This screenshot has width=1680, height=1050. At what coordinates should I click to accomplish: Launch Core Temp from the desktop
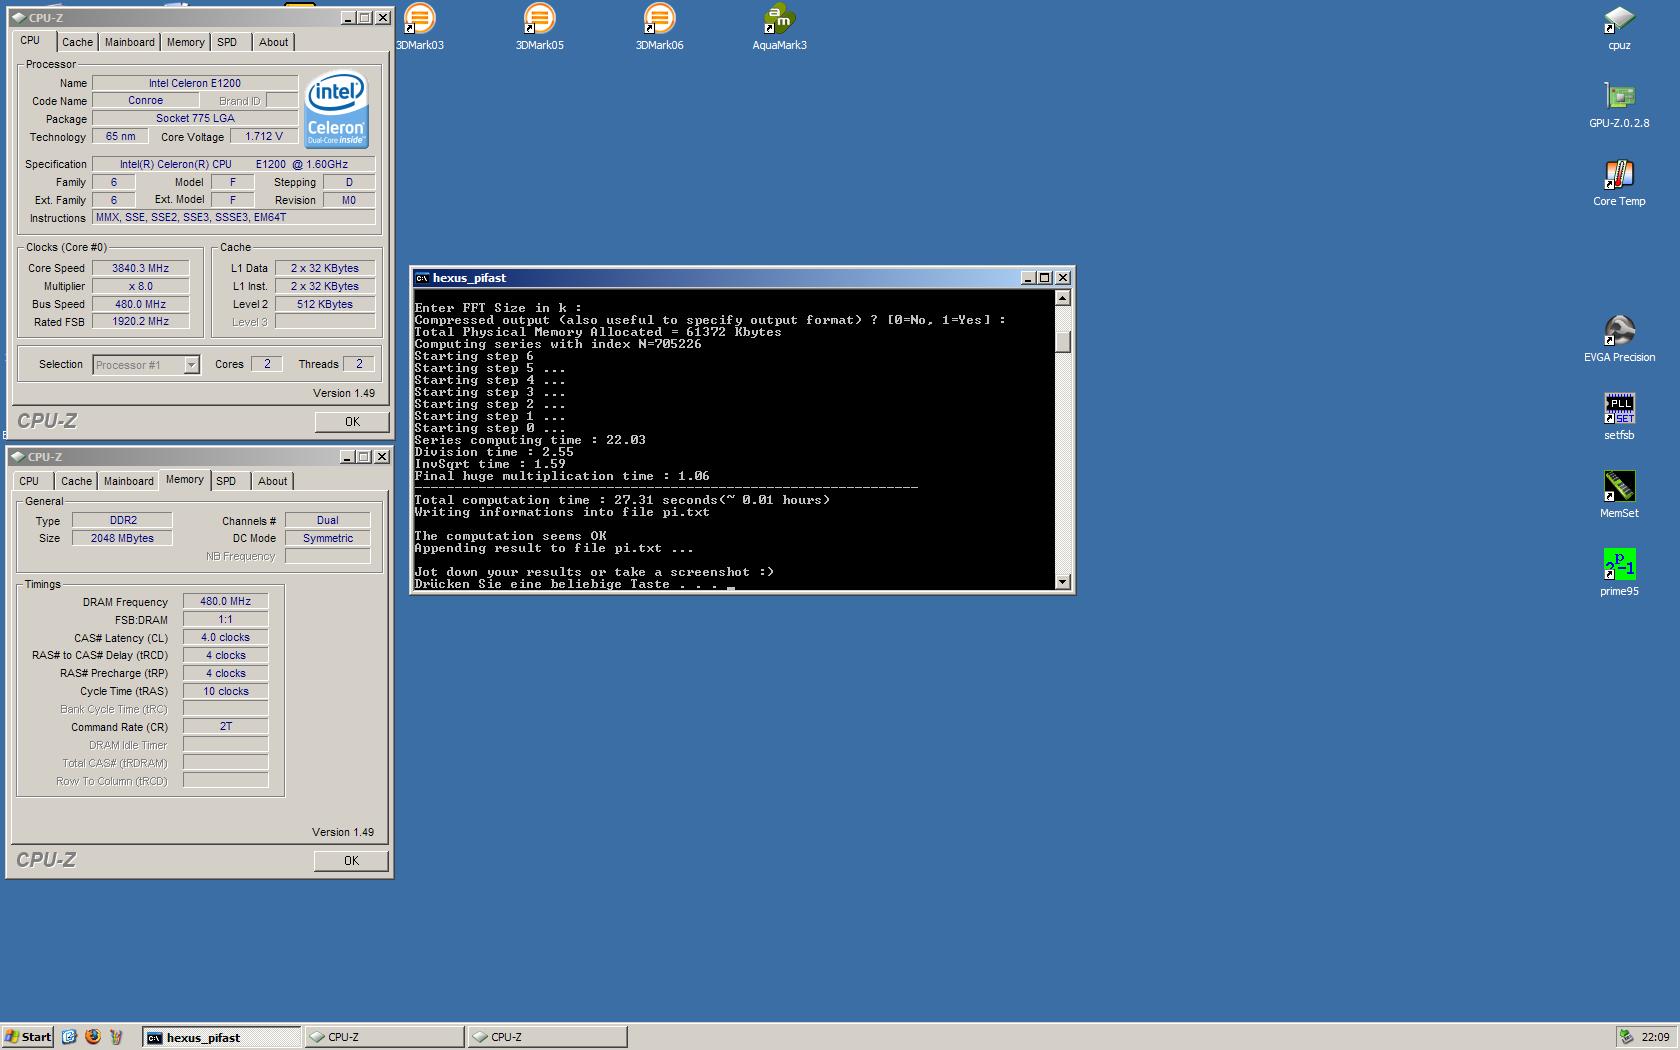point(1619,183)
